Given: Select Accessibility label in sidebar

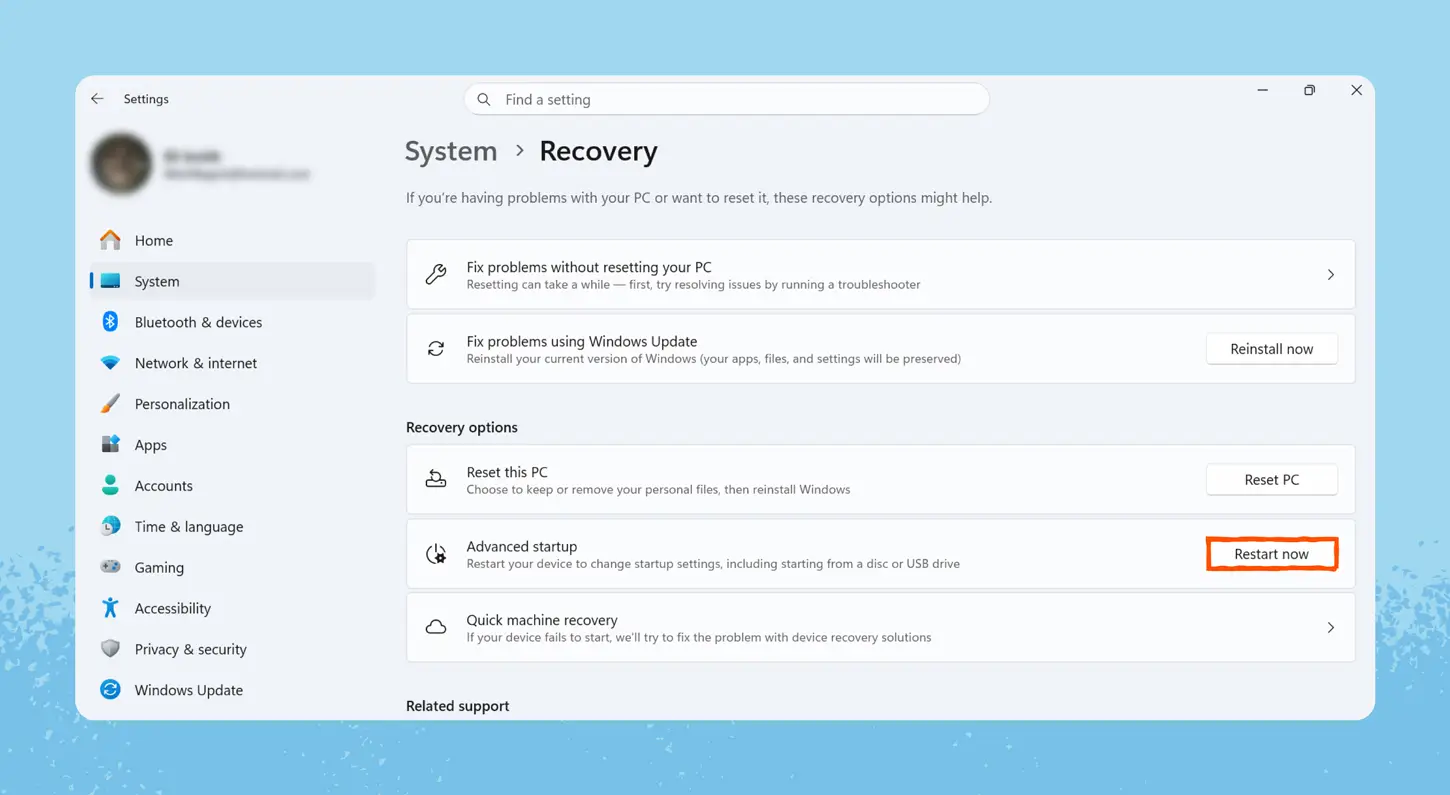Looking at the screenshot, I should pyautogui.click(x=173, y=608).
